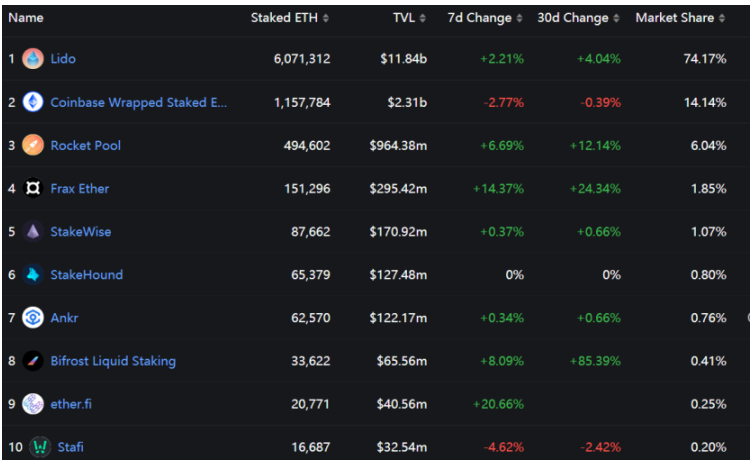754x467 pixels.
Task: Click the StakeWise pyramid logo
Action: point(33,231)
